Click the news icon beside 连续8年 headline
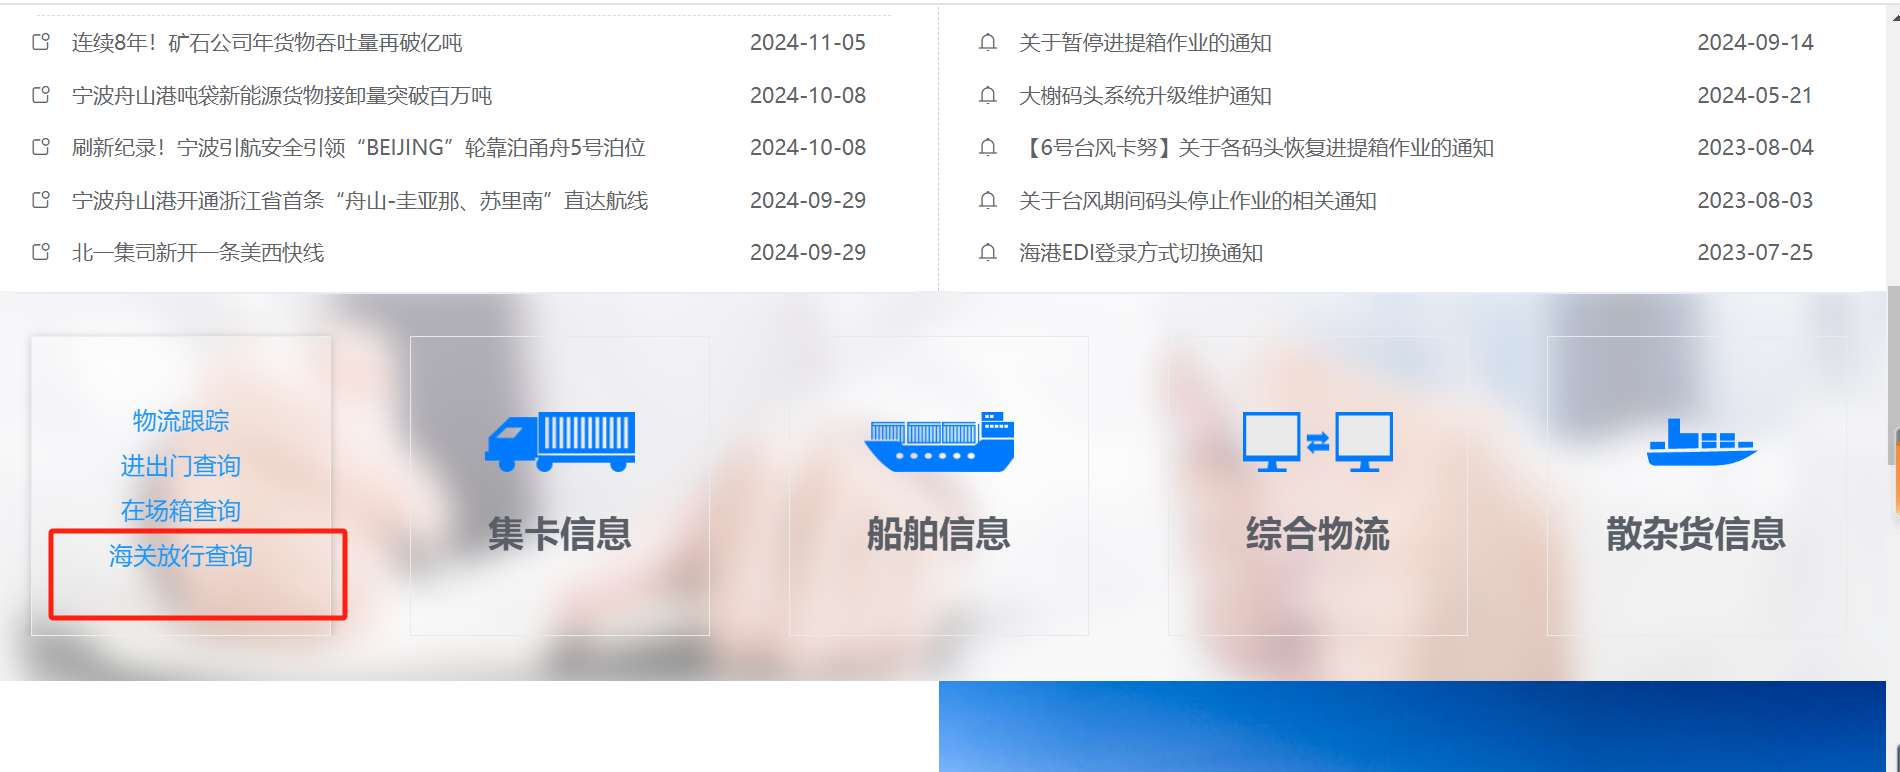Screen dimensions: 1900x772 coord(41,43)
